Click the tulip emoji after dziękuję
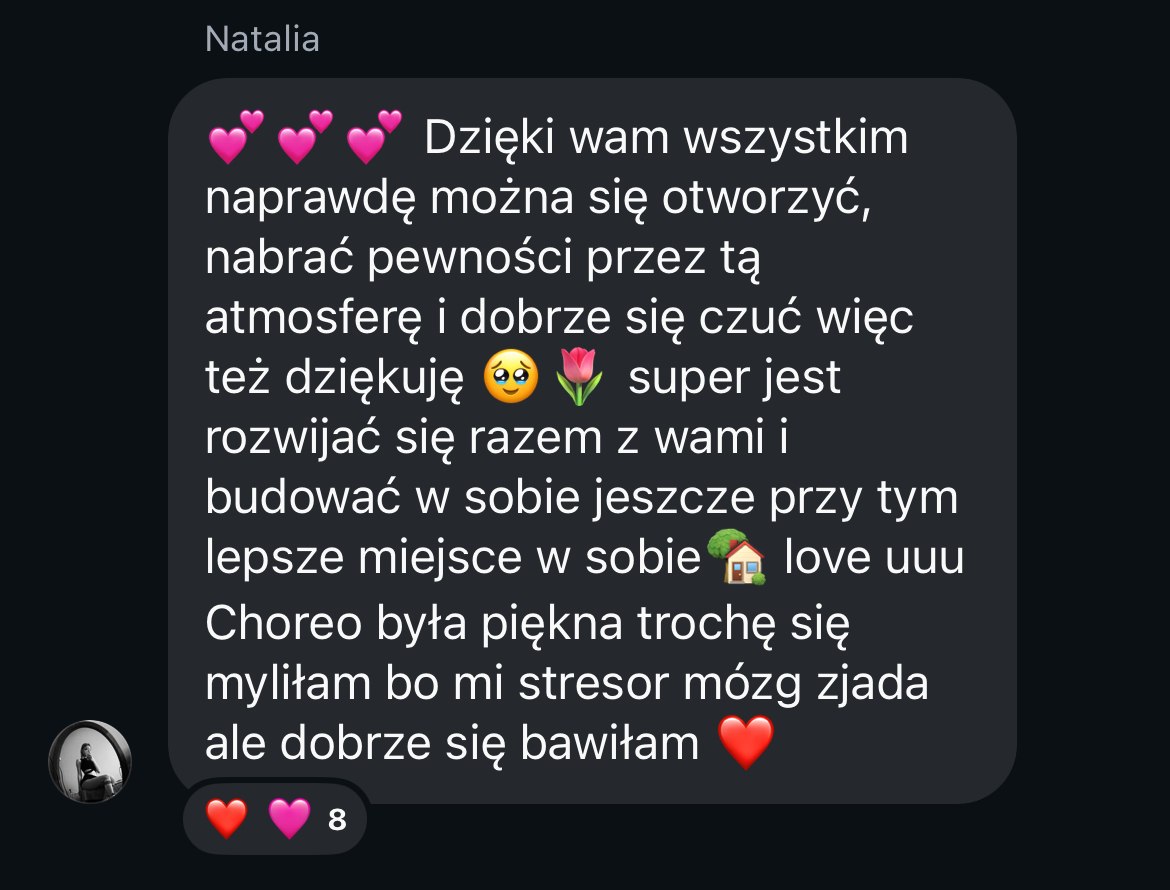 (580, 377)
